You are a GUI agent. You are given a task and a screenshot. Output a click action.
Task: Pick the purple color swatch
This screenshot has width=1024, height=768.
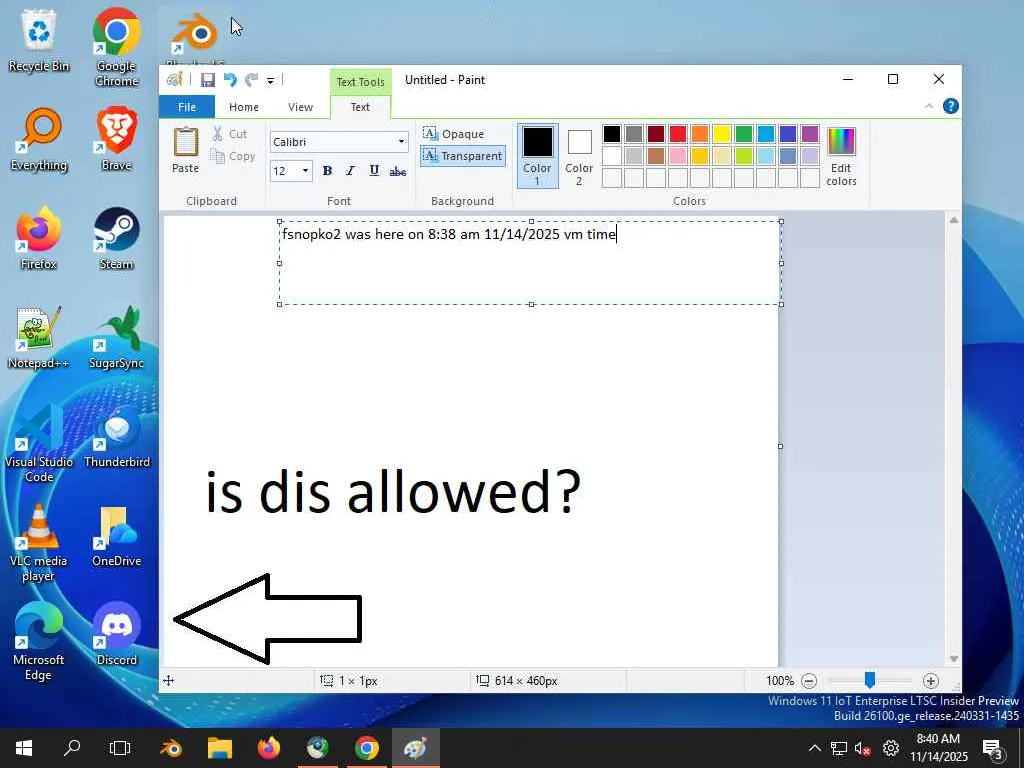pyautogui.click(x=810, y=134)
